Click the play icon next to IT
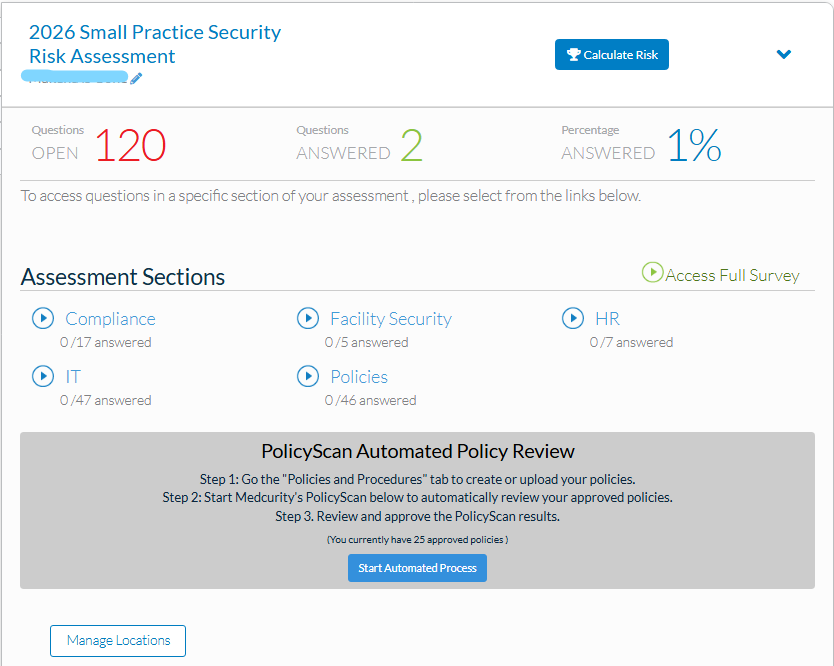Screen dimensions: 834x666 (x=43, y=377)
